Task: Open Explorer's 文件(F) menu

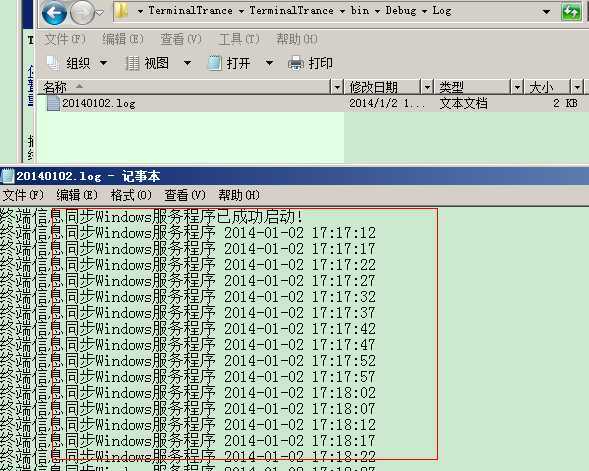Action: 65,39
